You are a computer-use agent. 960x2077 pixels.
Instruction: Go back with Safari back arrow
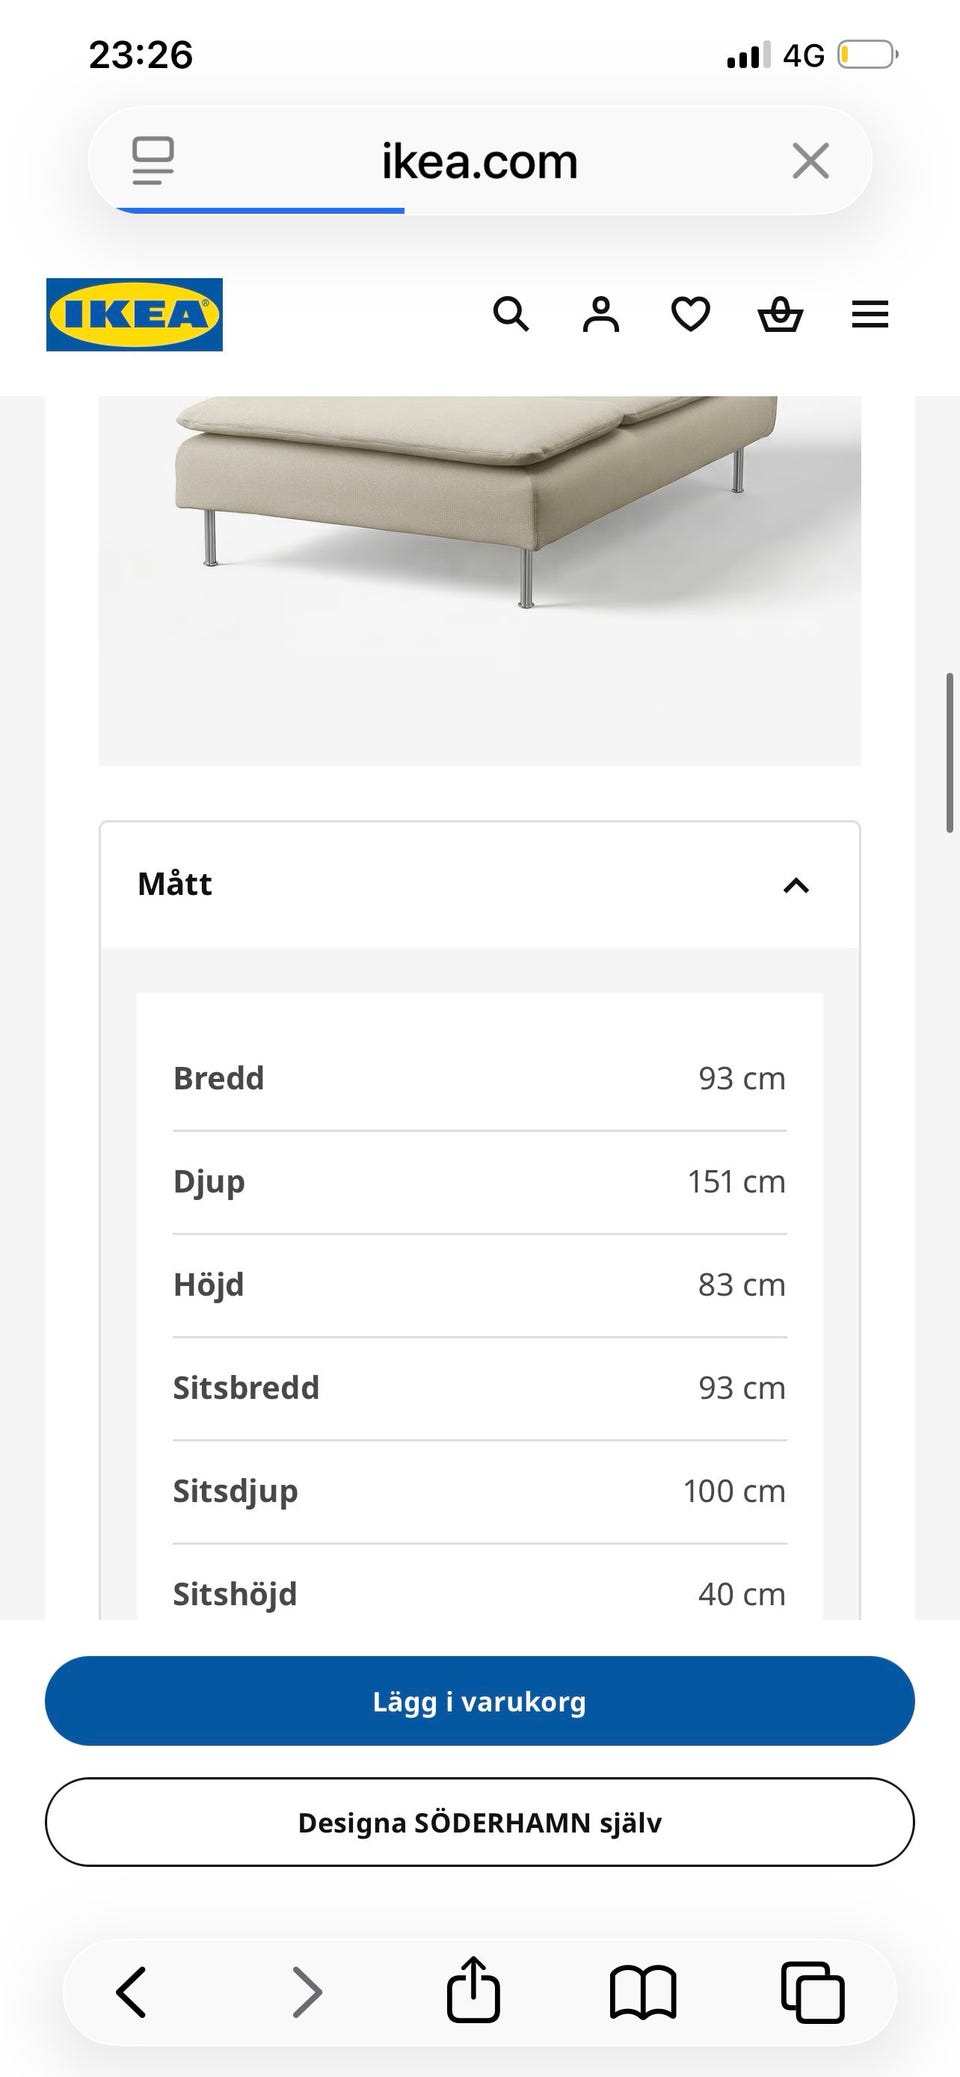[x=131, y=1991]
